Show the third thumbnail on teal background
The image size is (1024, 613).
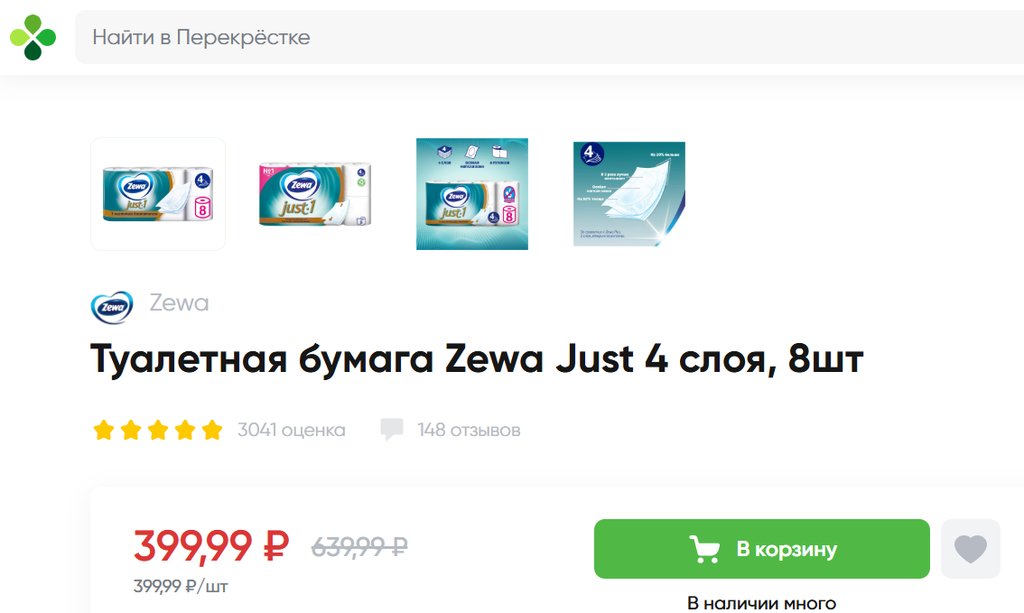[472, 194]
